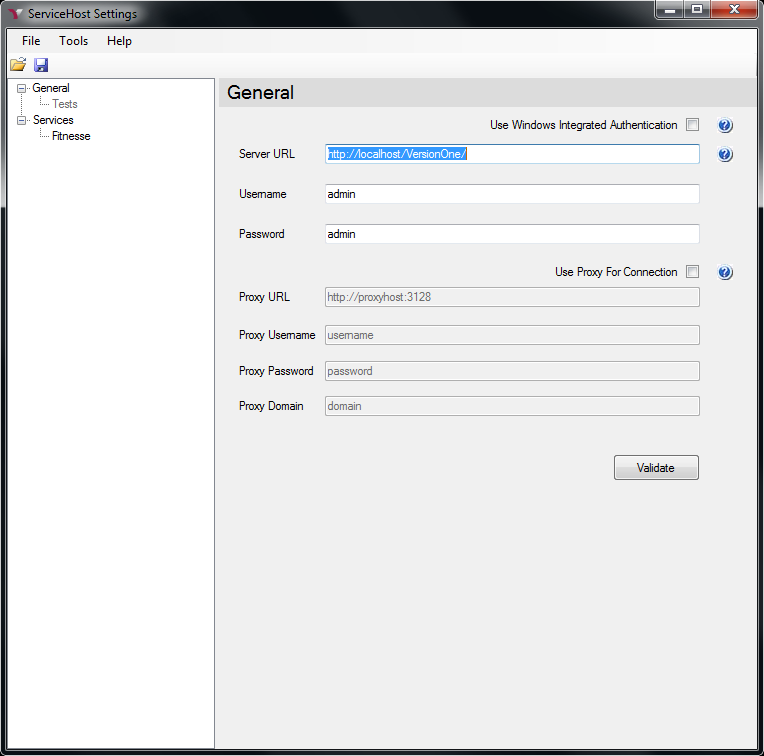Click the Proxy Domain field
Viewport: 764px width, 756px height.
click(x=512, y=406)
